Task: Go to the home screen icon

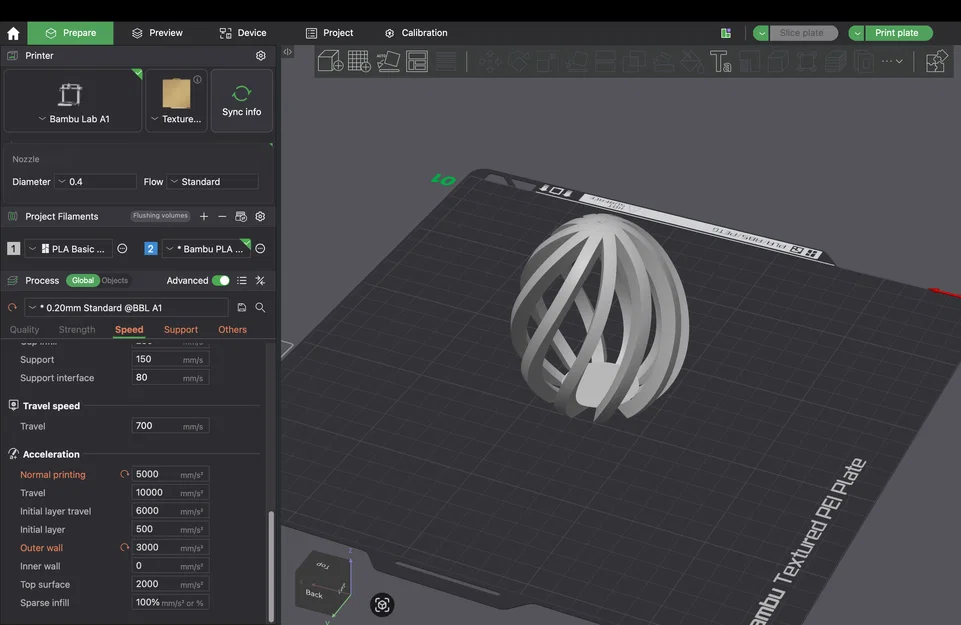Action: tap(13, 33)
